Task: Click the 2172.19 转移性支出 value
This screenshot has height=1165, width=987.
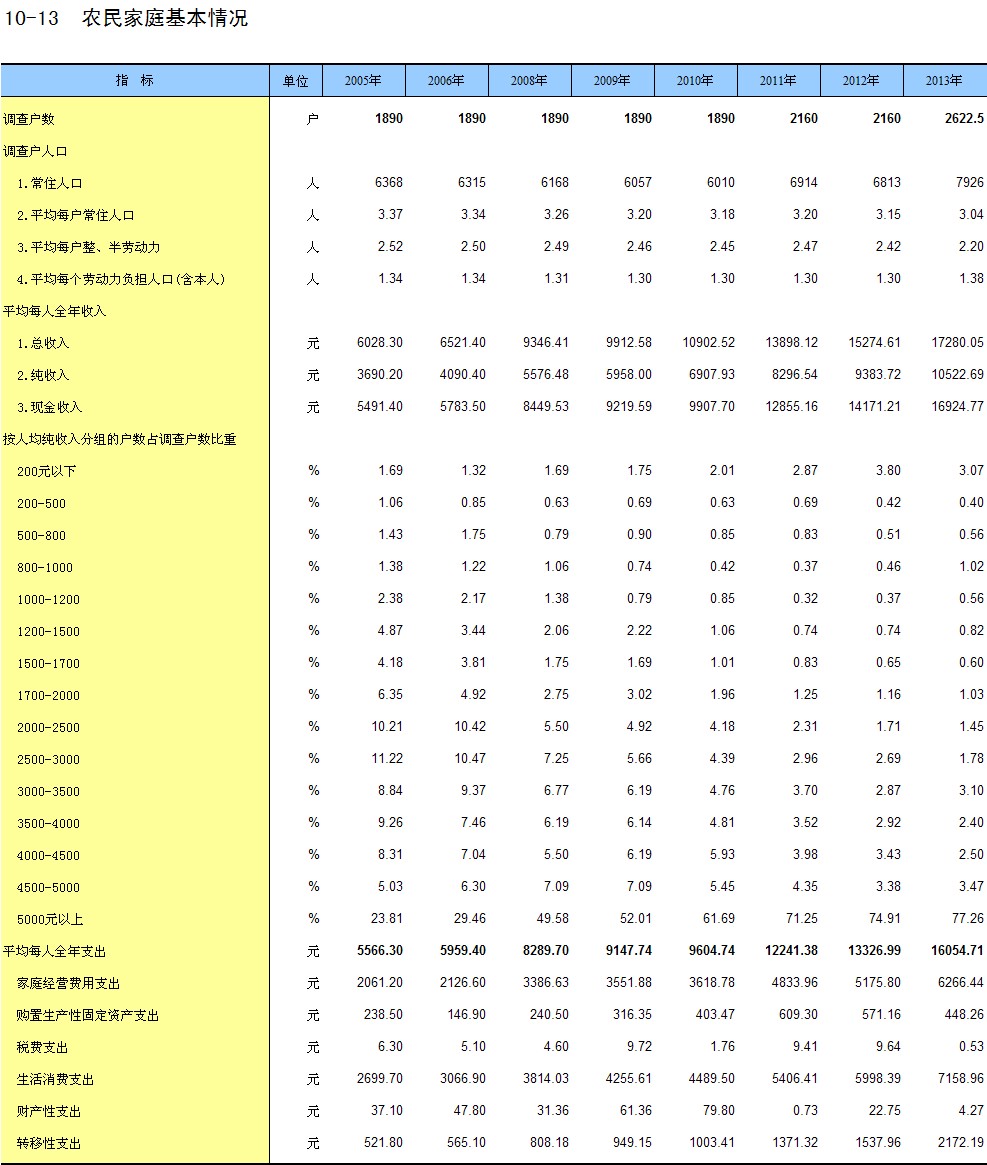Action: click(x=961, y=1141)
